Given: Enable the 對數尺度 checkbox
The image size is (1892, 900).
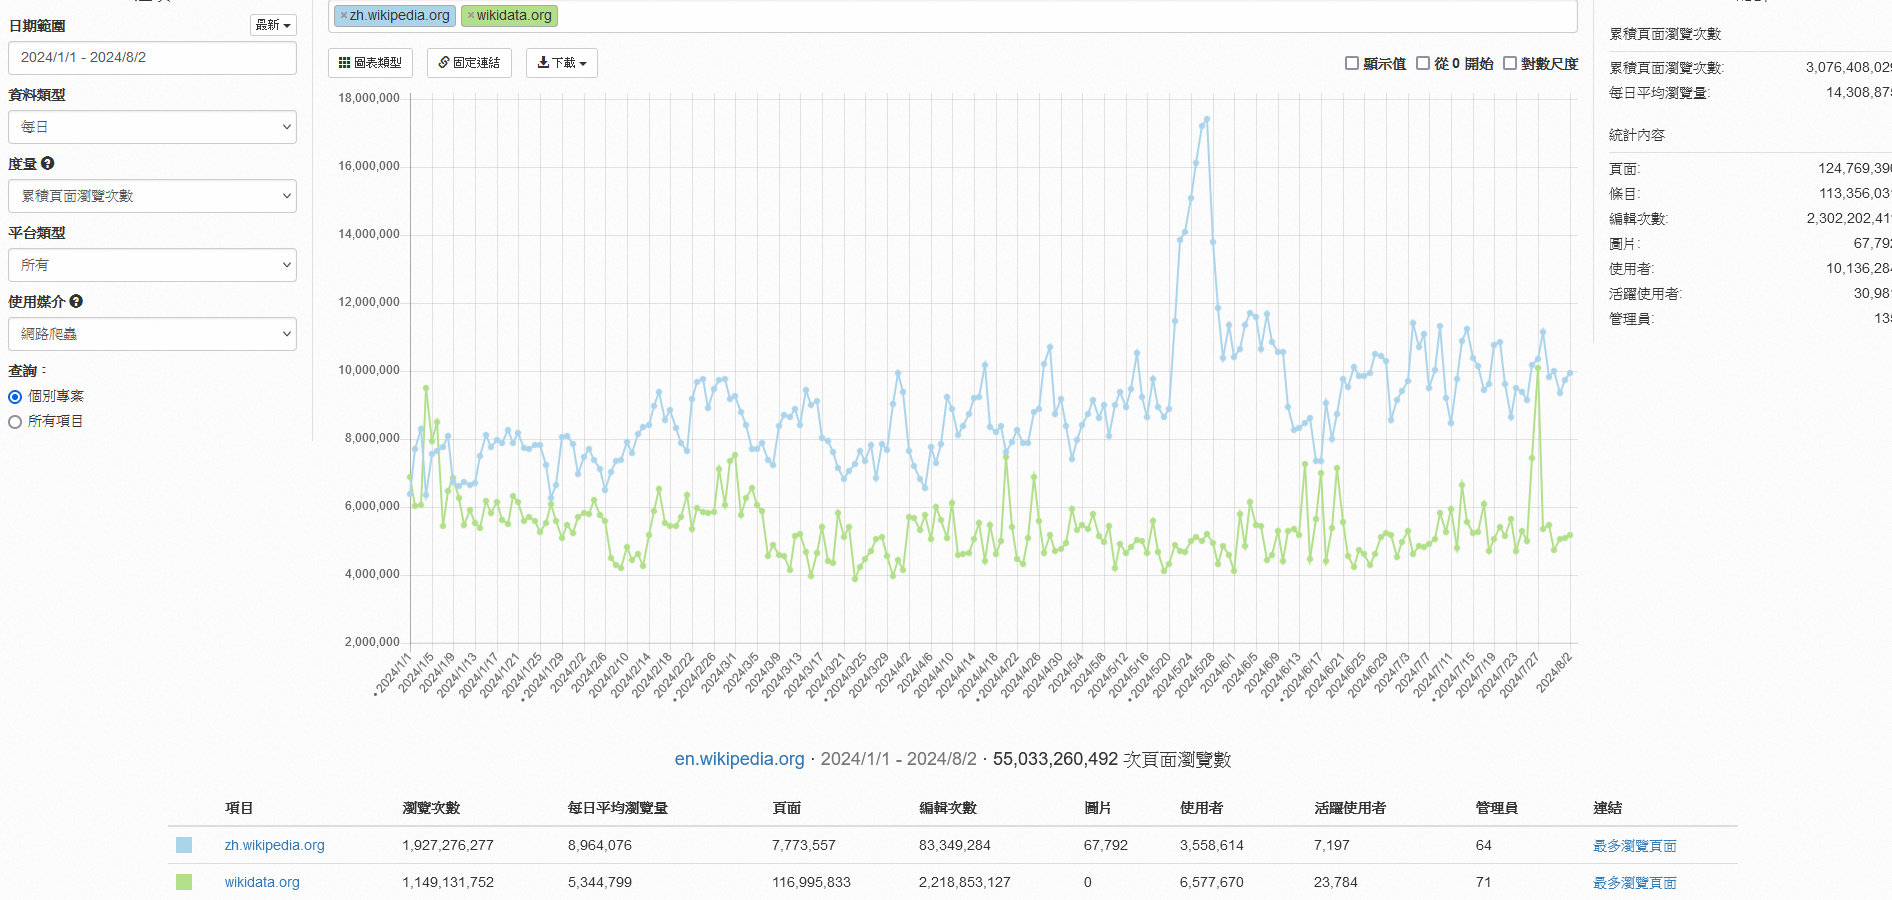Looking at the screenshot, I should click(1510, 63).
